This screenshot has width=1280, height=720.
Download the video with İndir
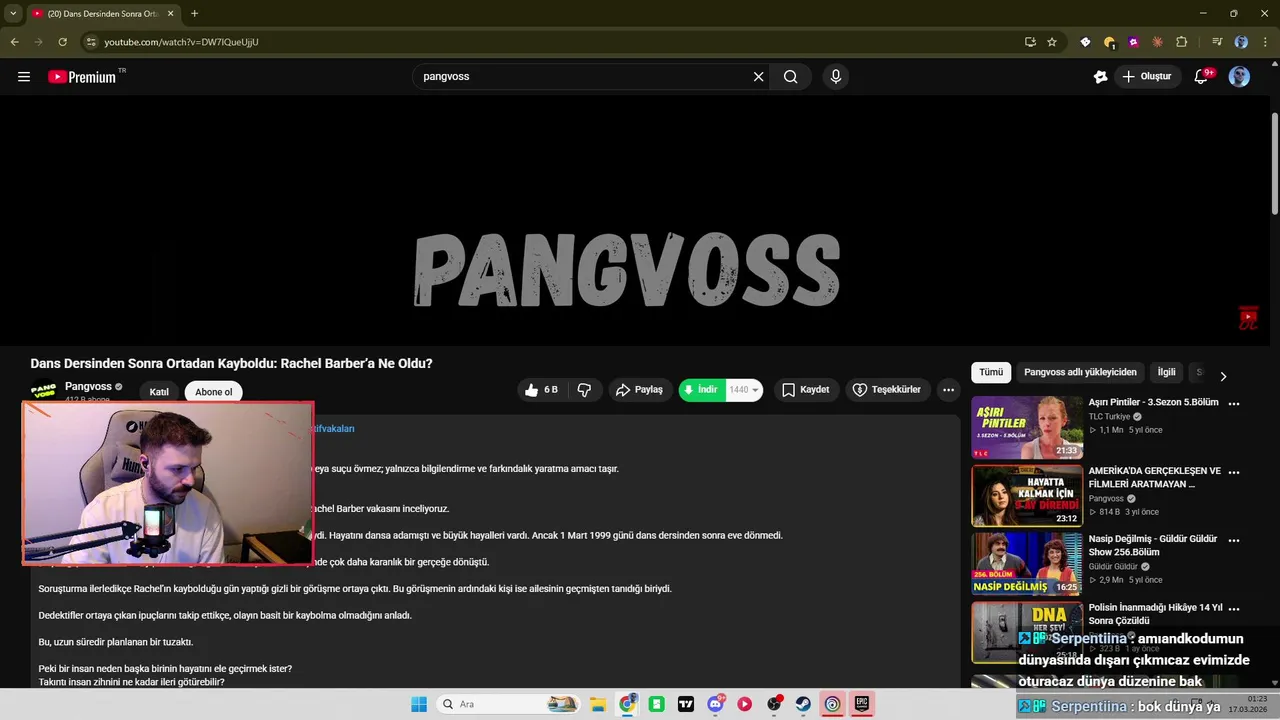tap(701, 390)
